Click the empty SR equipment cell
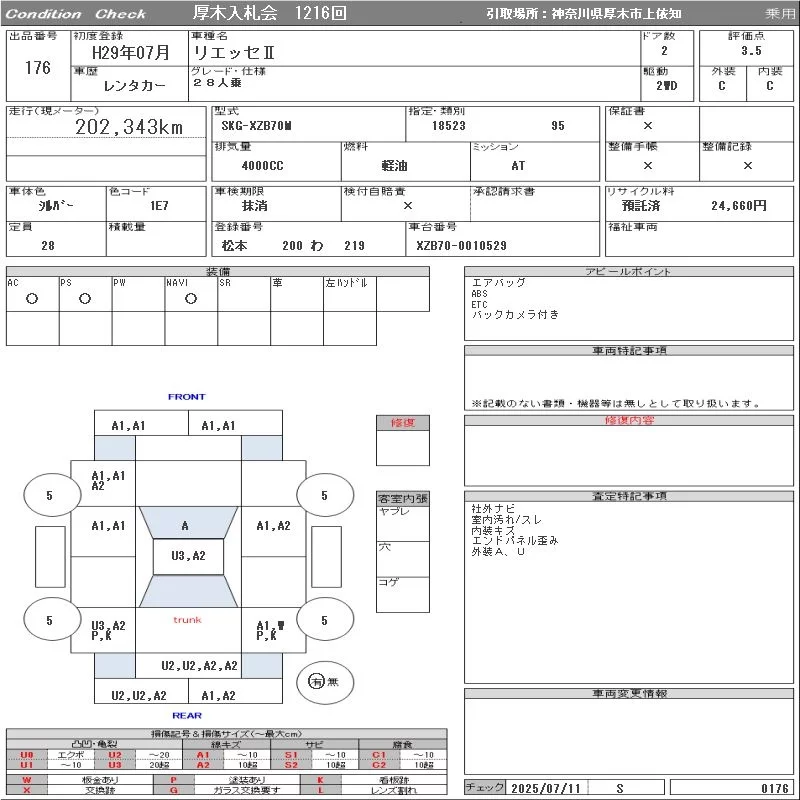The width and height of the screenshot is (800, 800). 244,294
